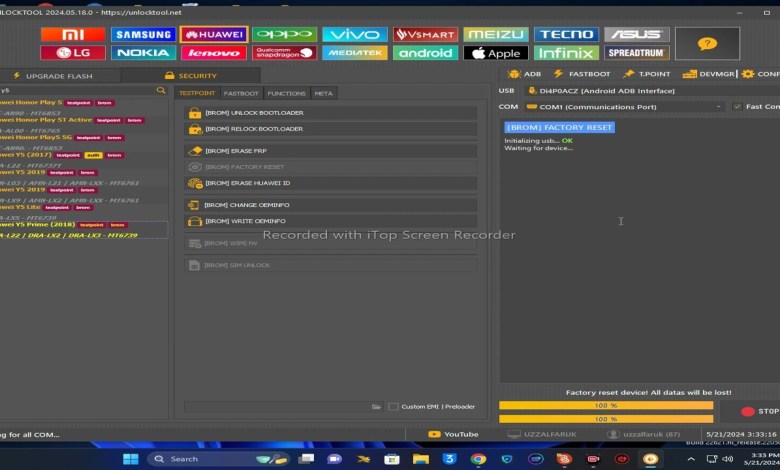Select the Apple brand logo
This screenshot has width=780, height=470.
click(x=496, y=53)
